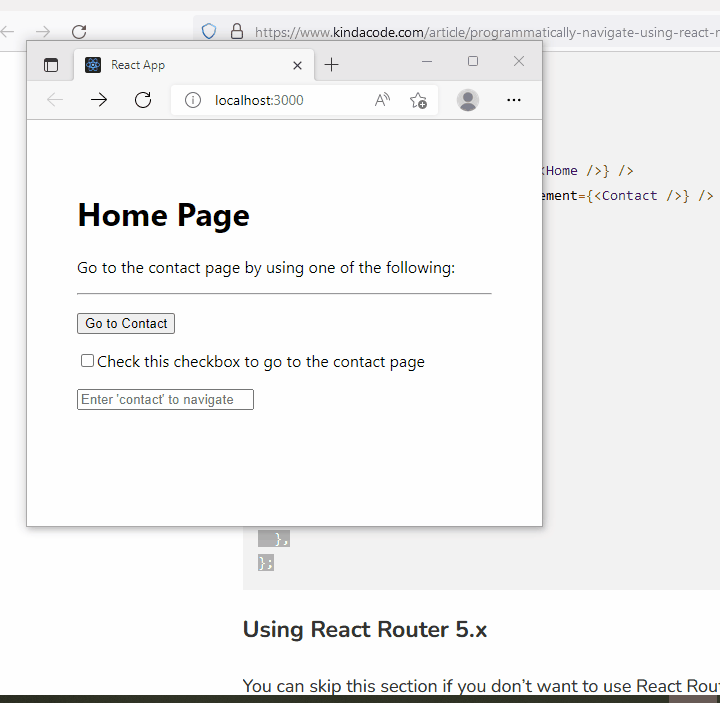Close the React App tab
The height and width of the screenshot is (703, 720).
point(297,65)
